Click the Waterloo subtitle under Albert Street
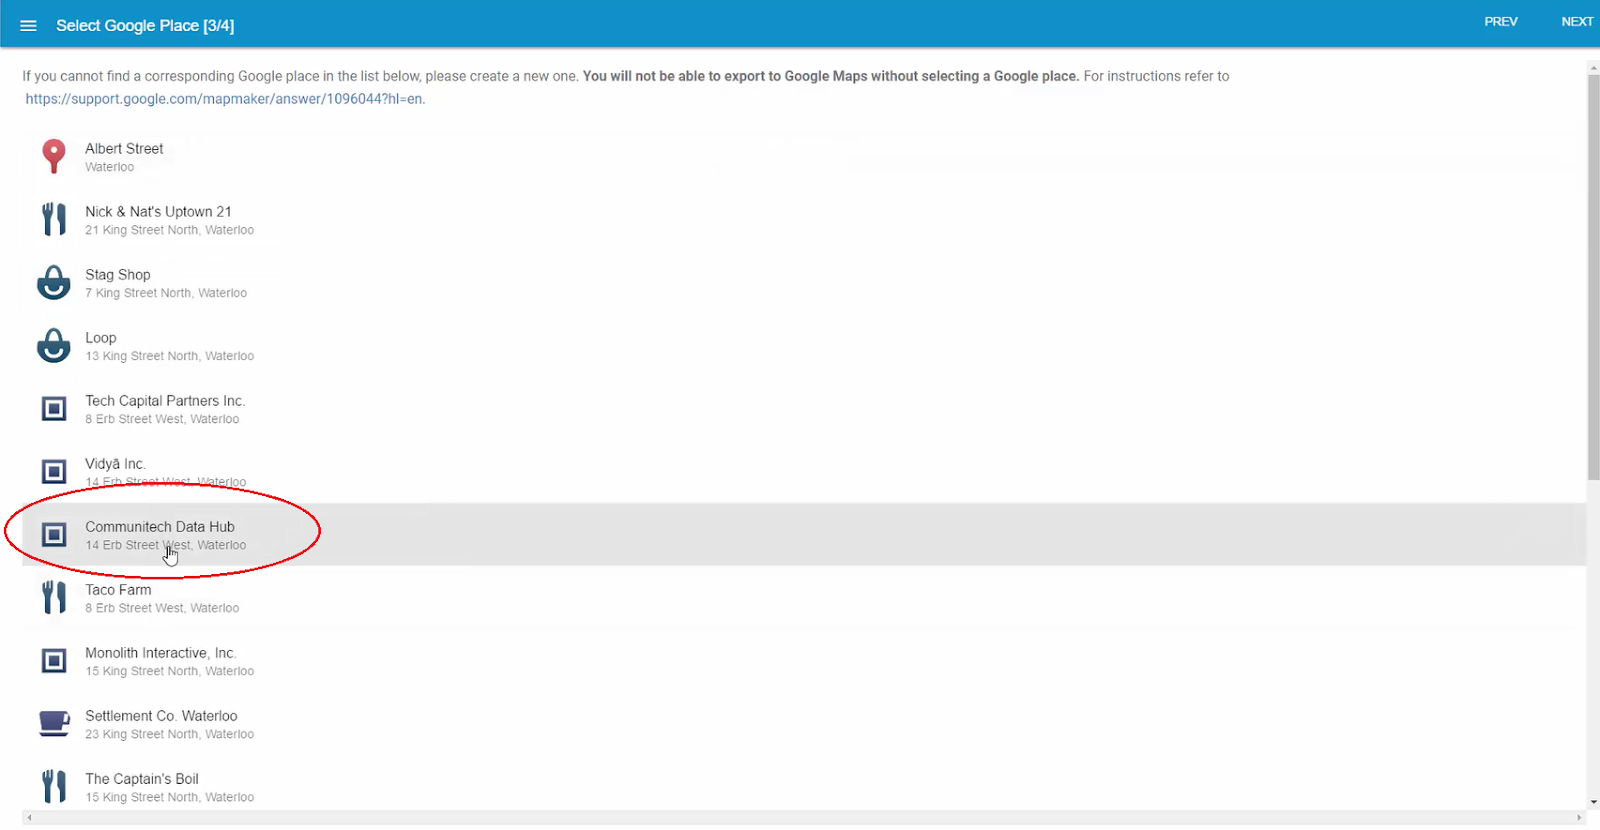 [109, 167]
